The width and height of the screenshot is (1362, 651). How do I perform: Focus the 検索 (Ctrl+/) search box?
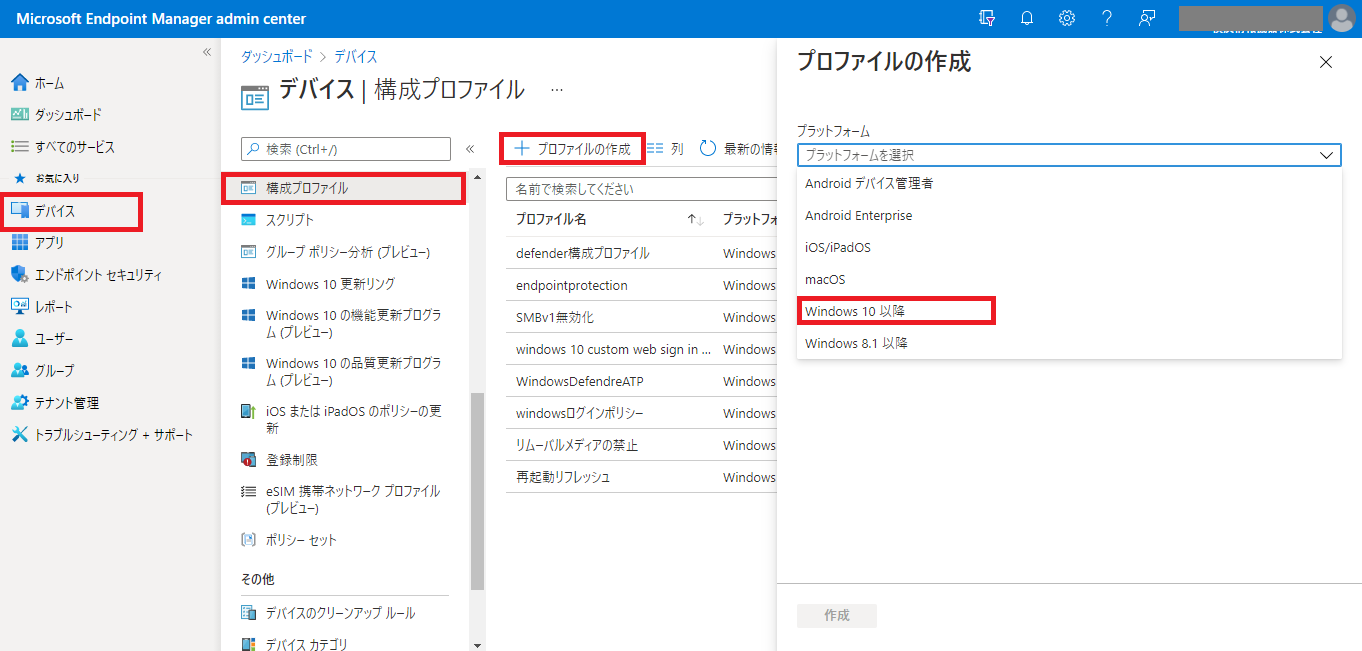pyautogui.click(x=346, y=149)
